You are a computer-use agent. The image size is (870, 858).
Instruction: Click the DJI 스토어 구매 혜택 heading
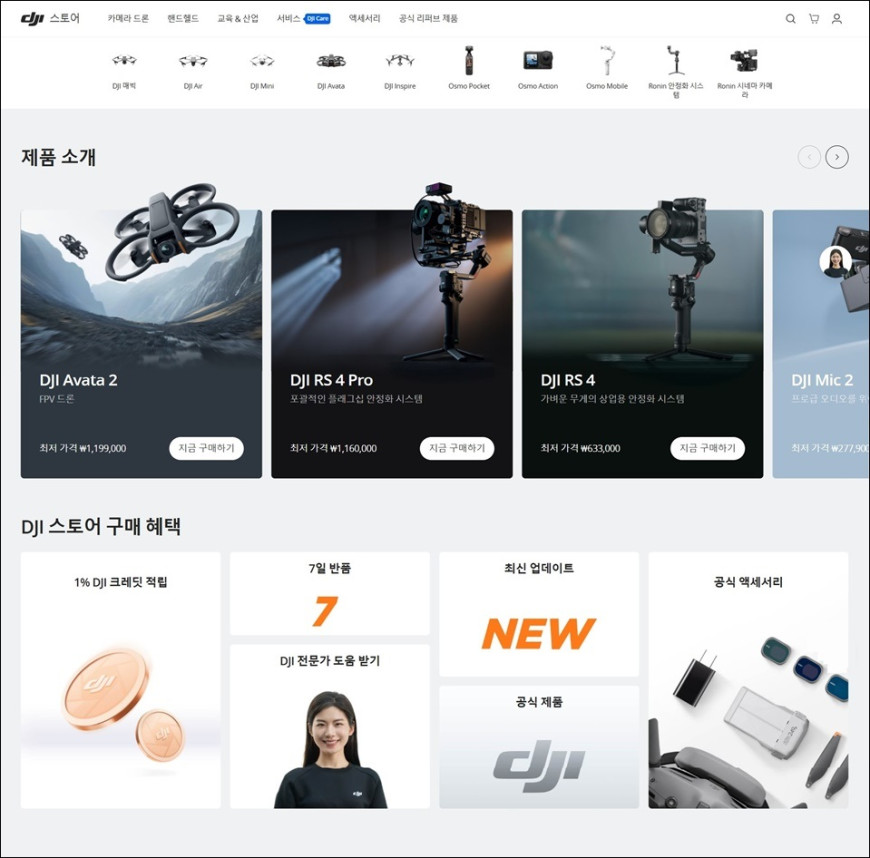(101, 527)
